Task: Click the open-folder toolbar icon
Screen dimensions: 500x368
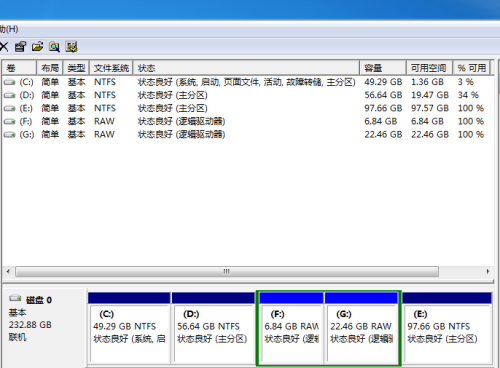Action: click(37, 47)
